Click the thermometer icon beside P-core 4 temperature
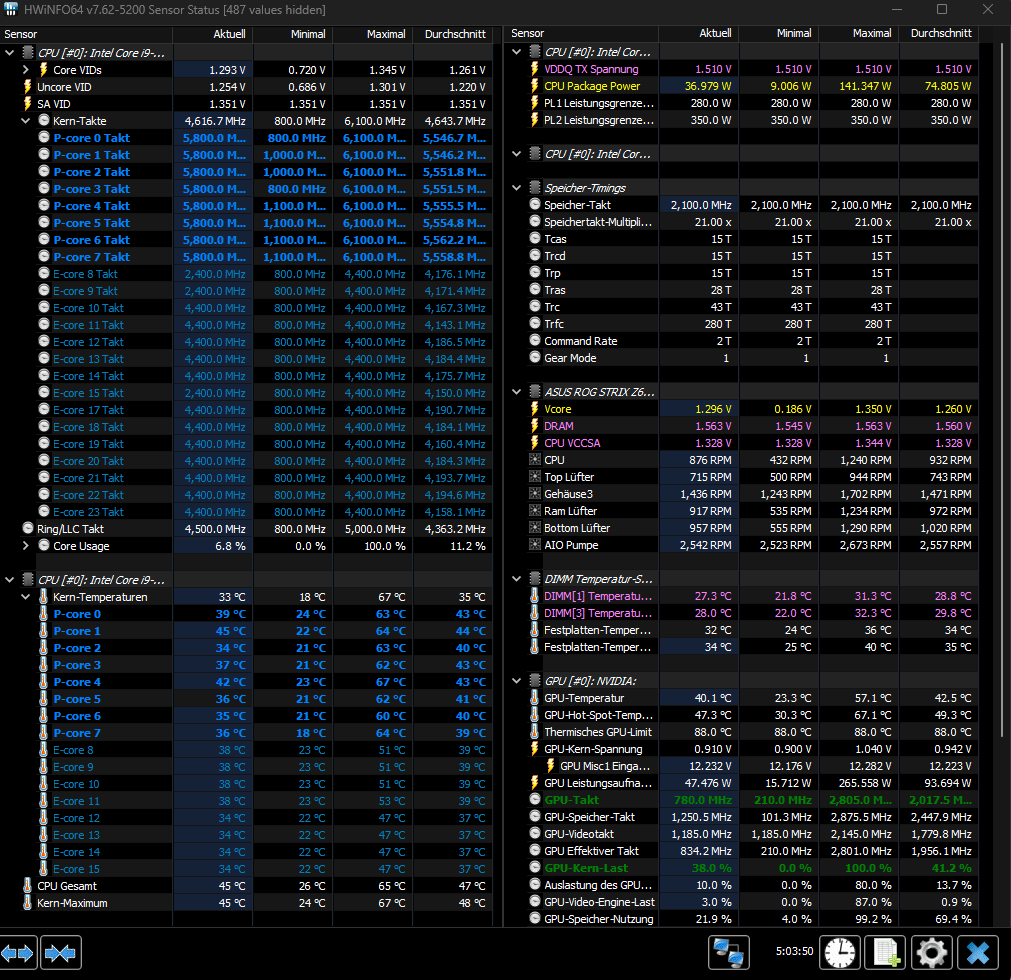Screen dimensions: 1011x980 tap(43, 681)
